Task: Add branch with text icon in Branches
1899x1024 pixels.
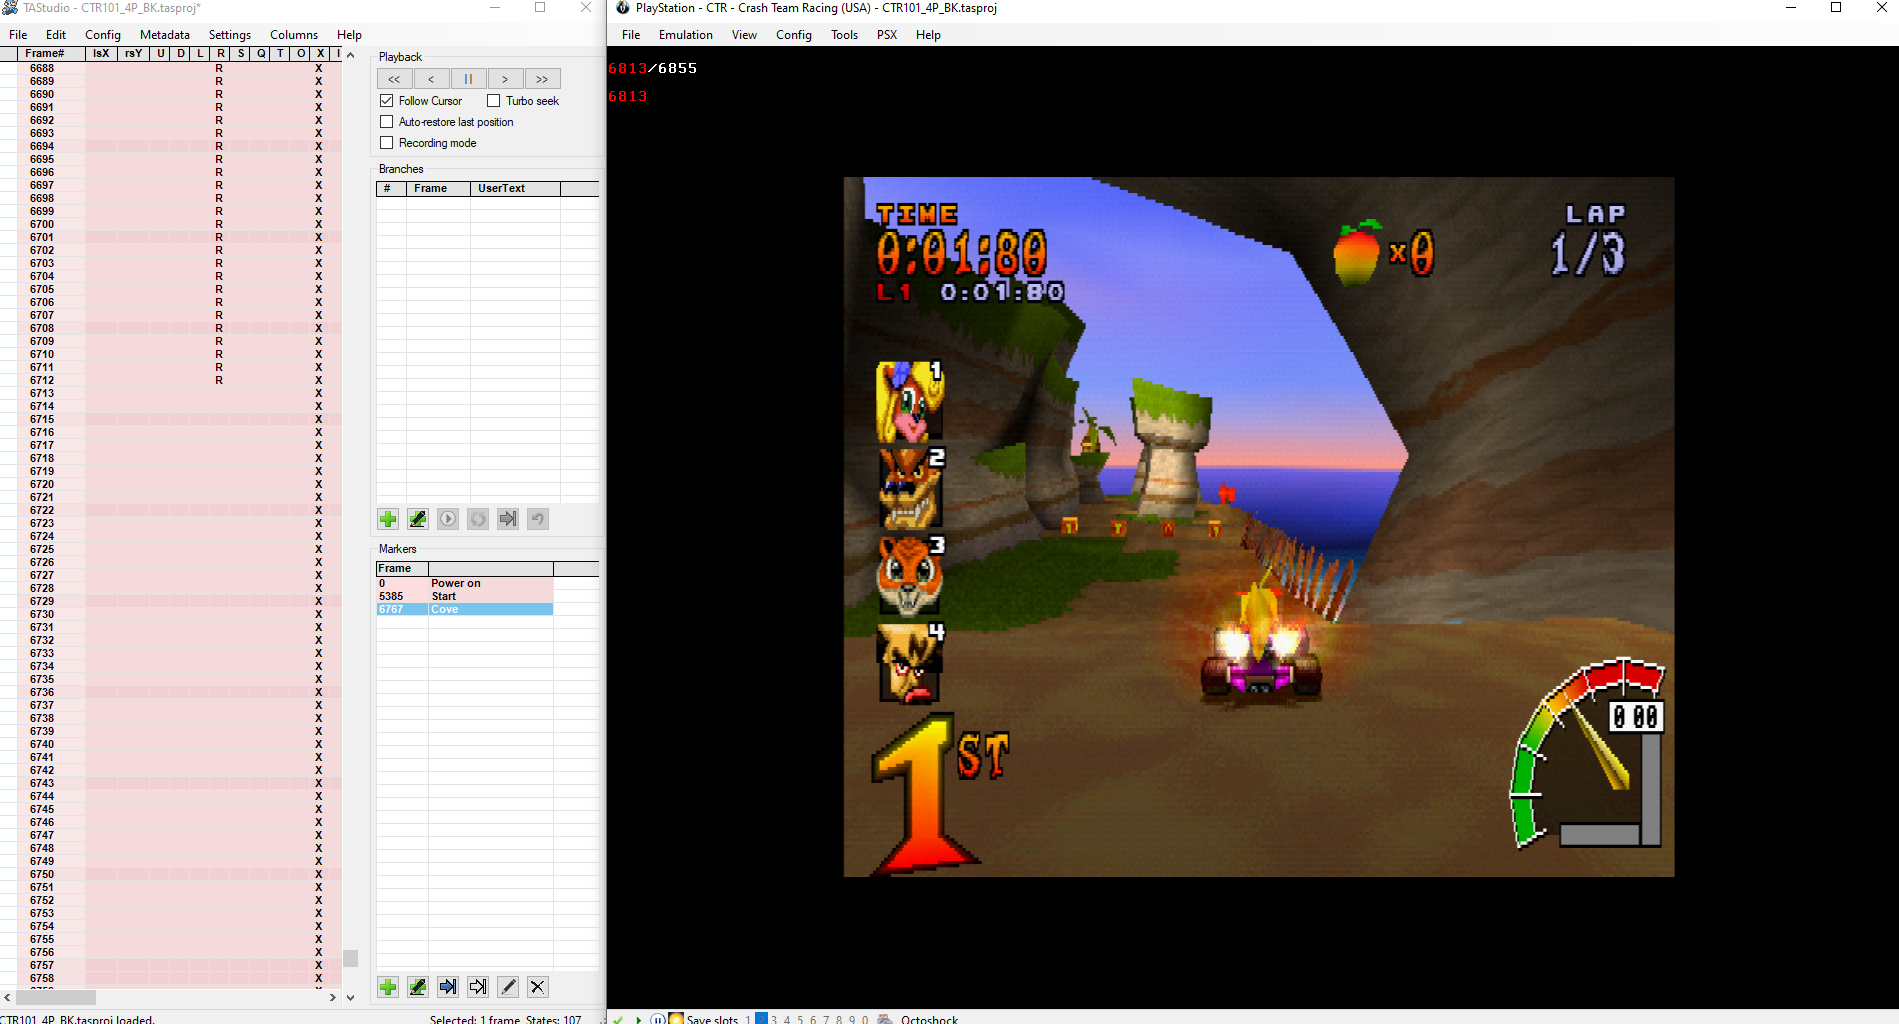Action: coord(418,519)
